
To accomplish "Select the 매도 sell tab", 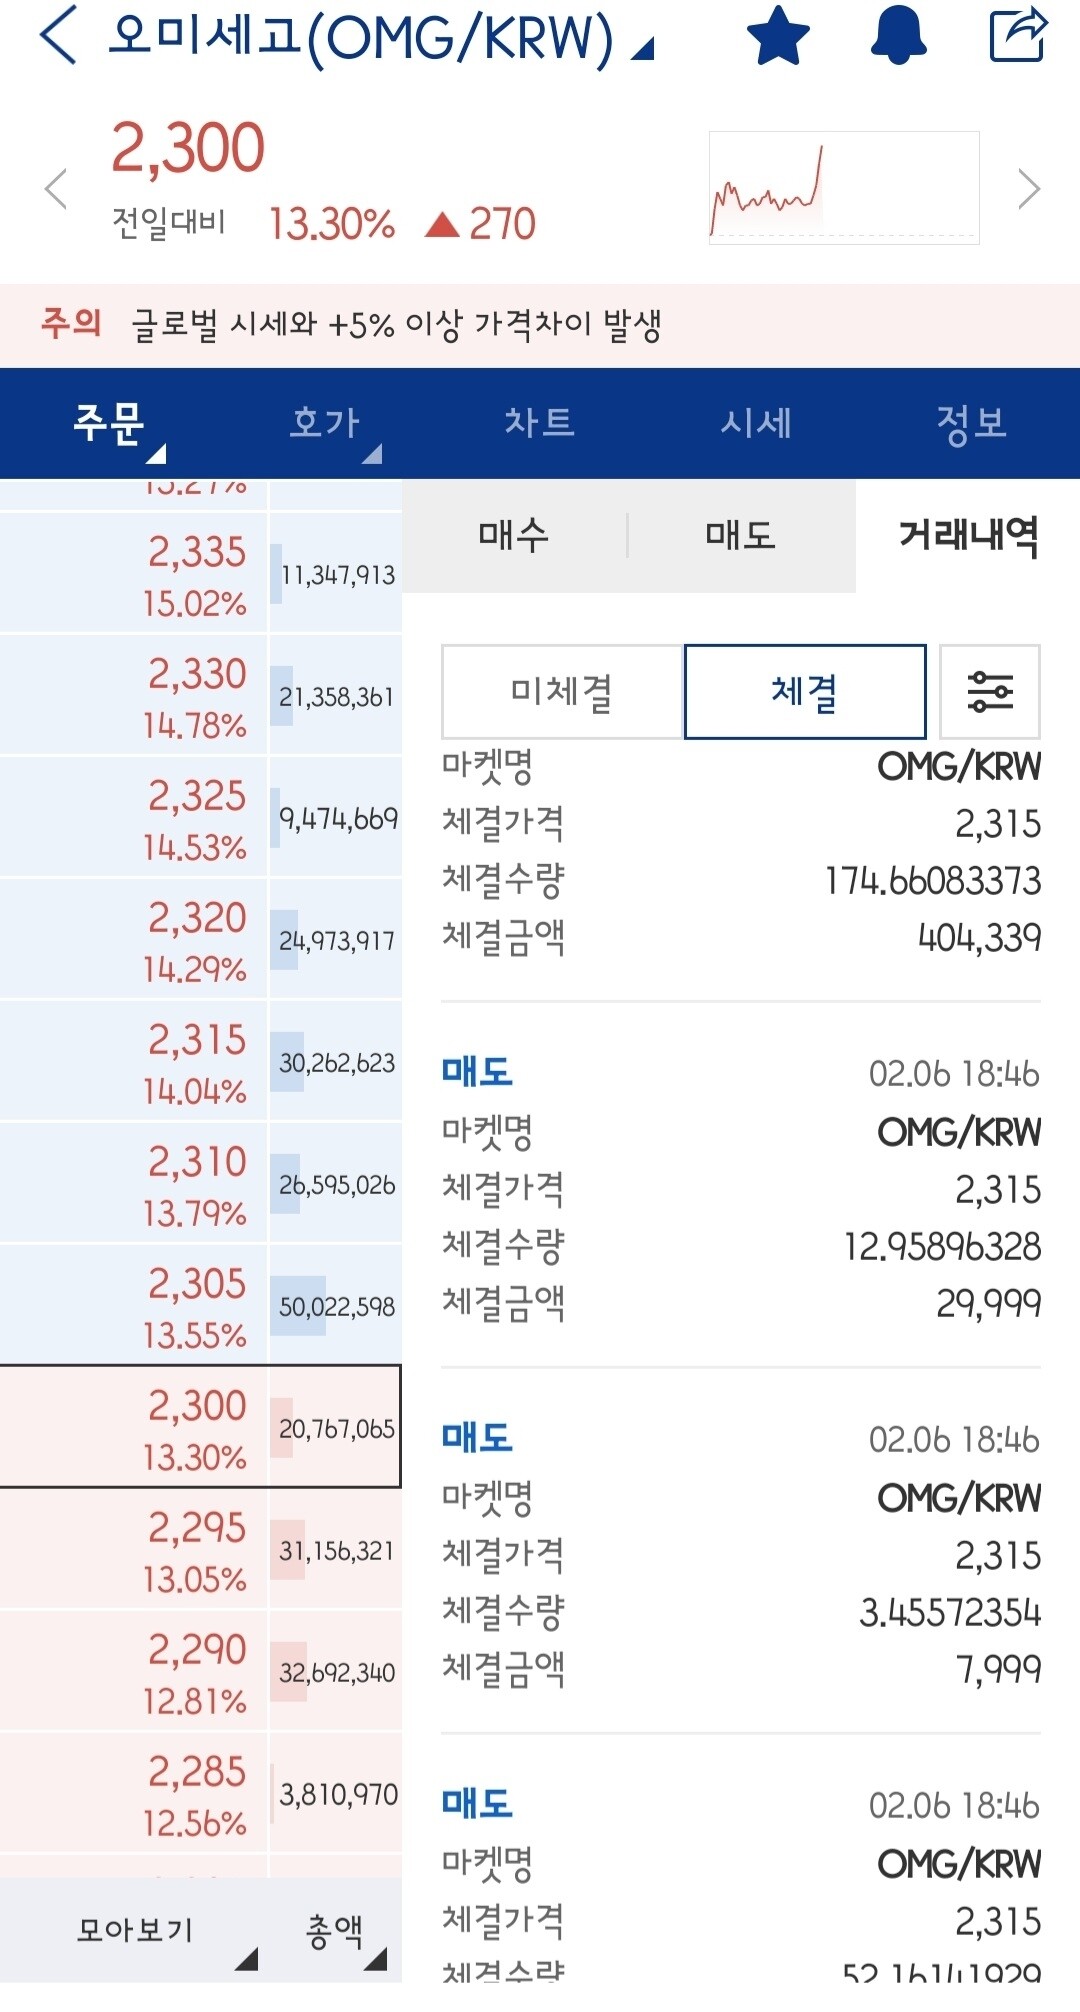I will 740,535.
